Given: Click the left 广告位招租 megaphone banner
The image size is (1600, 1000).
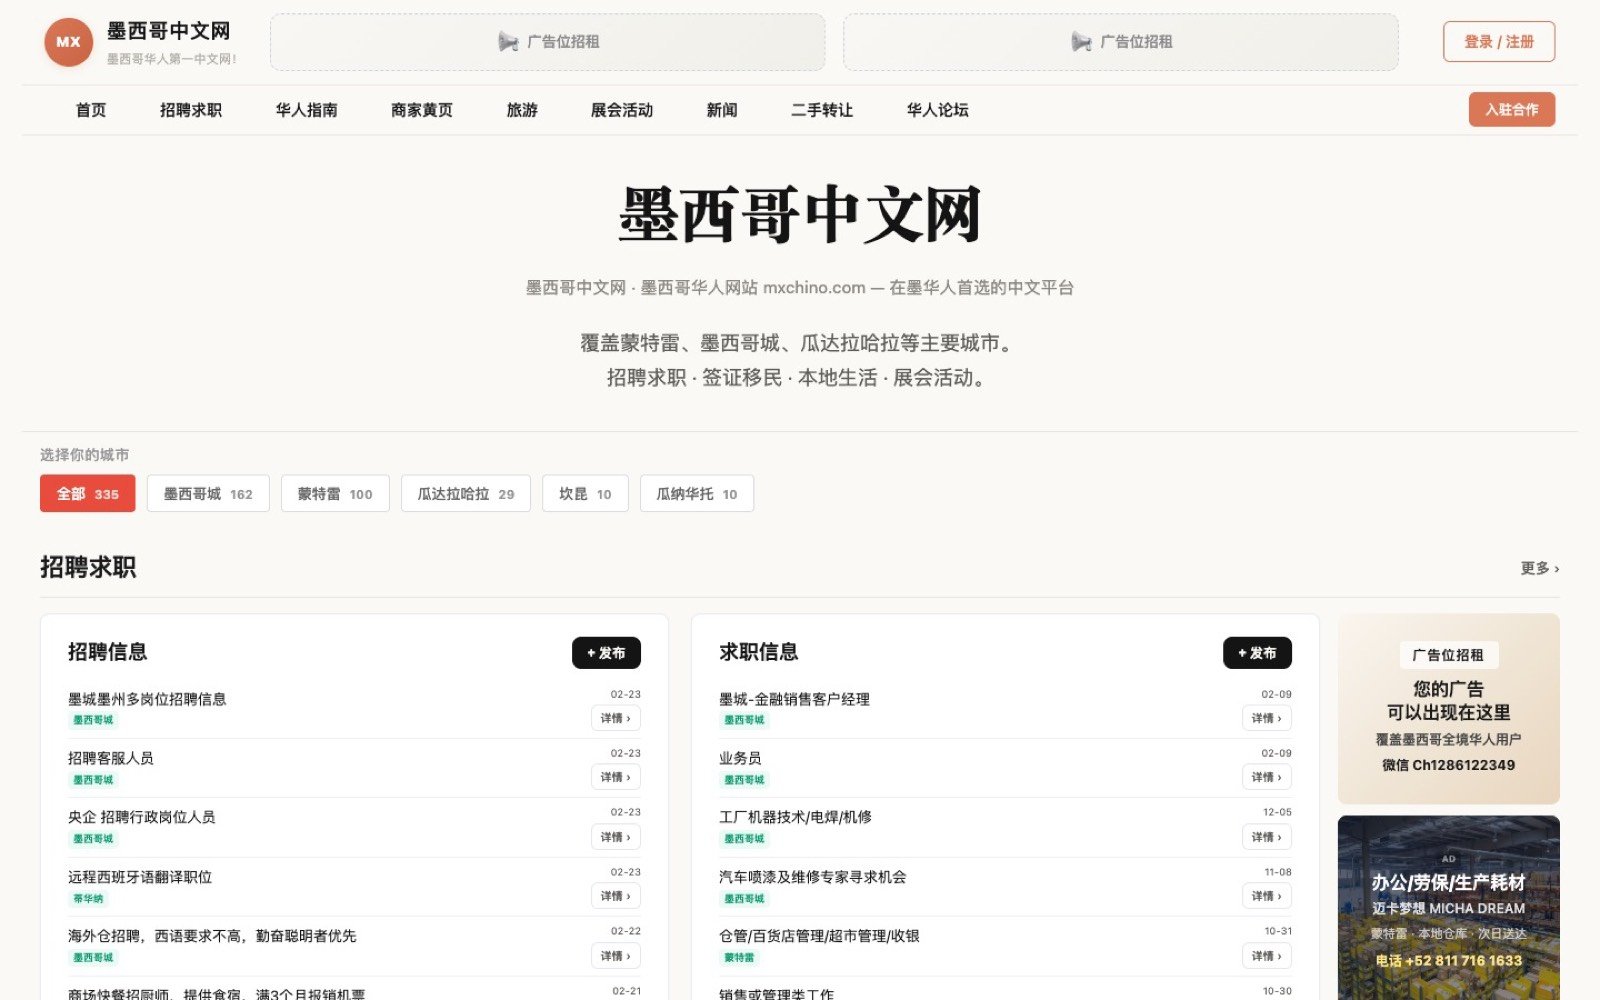Looking at the screenshot, I should click(x=545, y=41).
